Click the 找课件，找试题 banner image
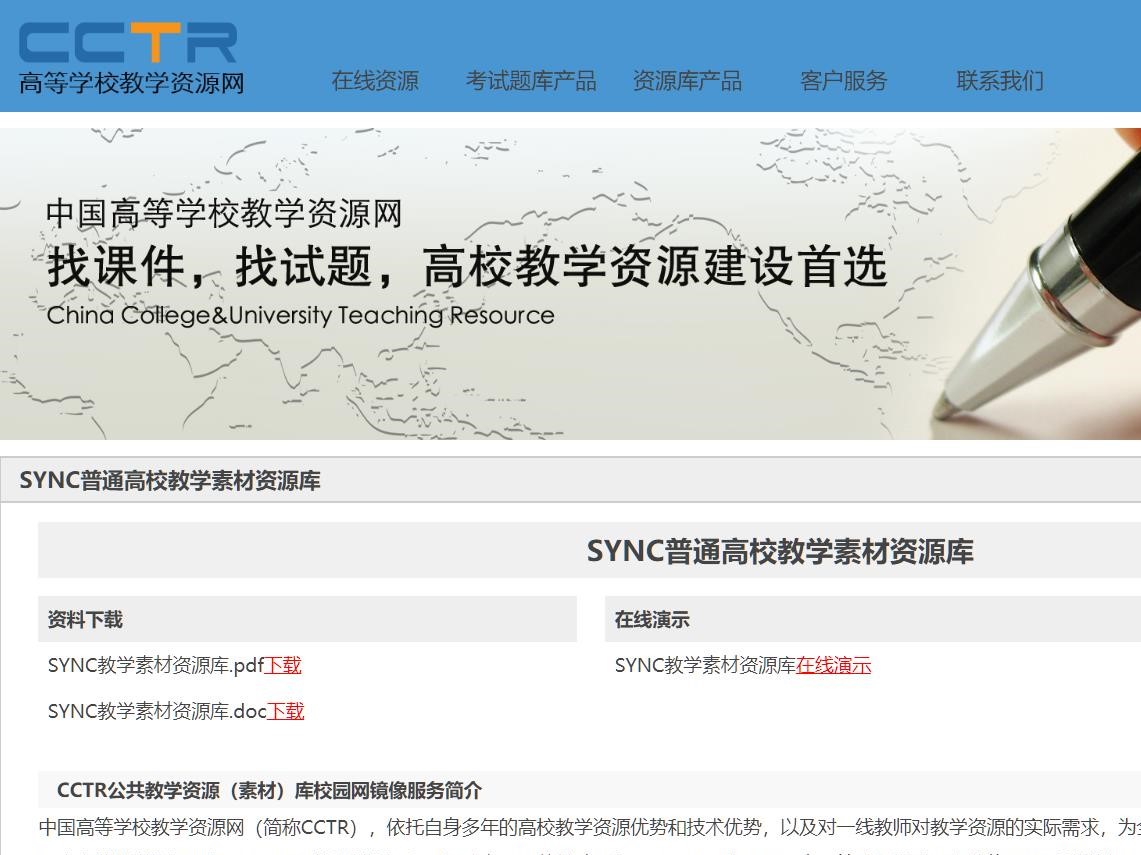Viewport: 1141px width, 855px height. pos(570,284)
